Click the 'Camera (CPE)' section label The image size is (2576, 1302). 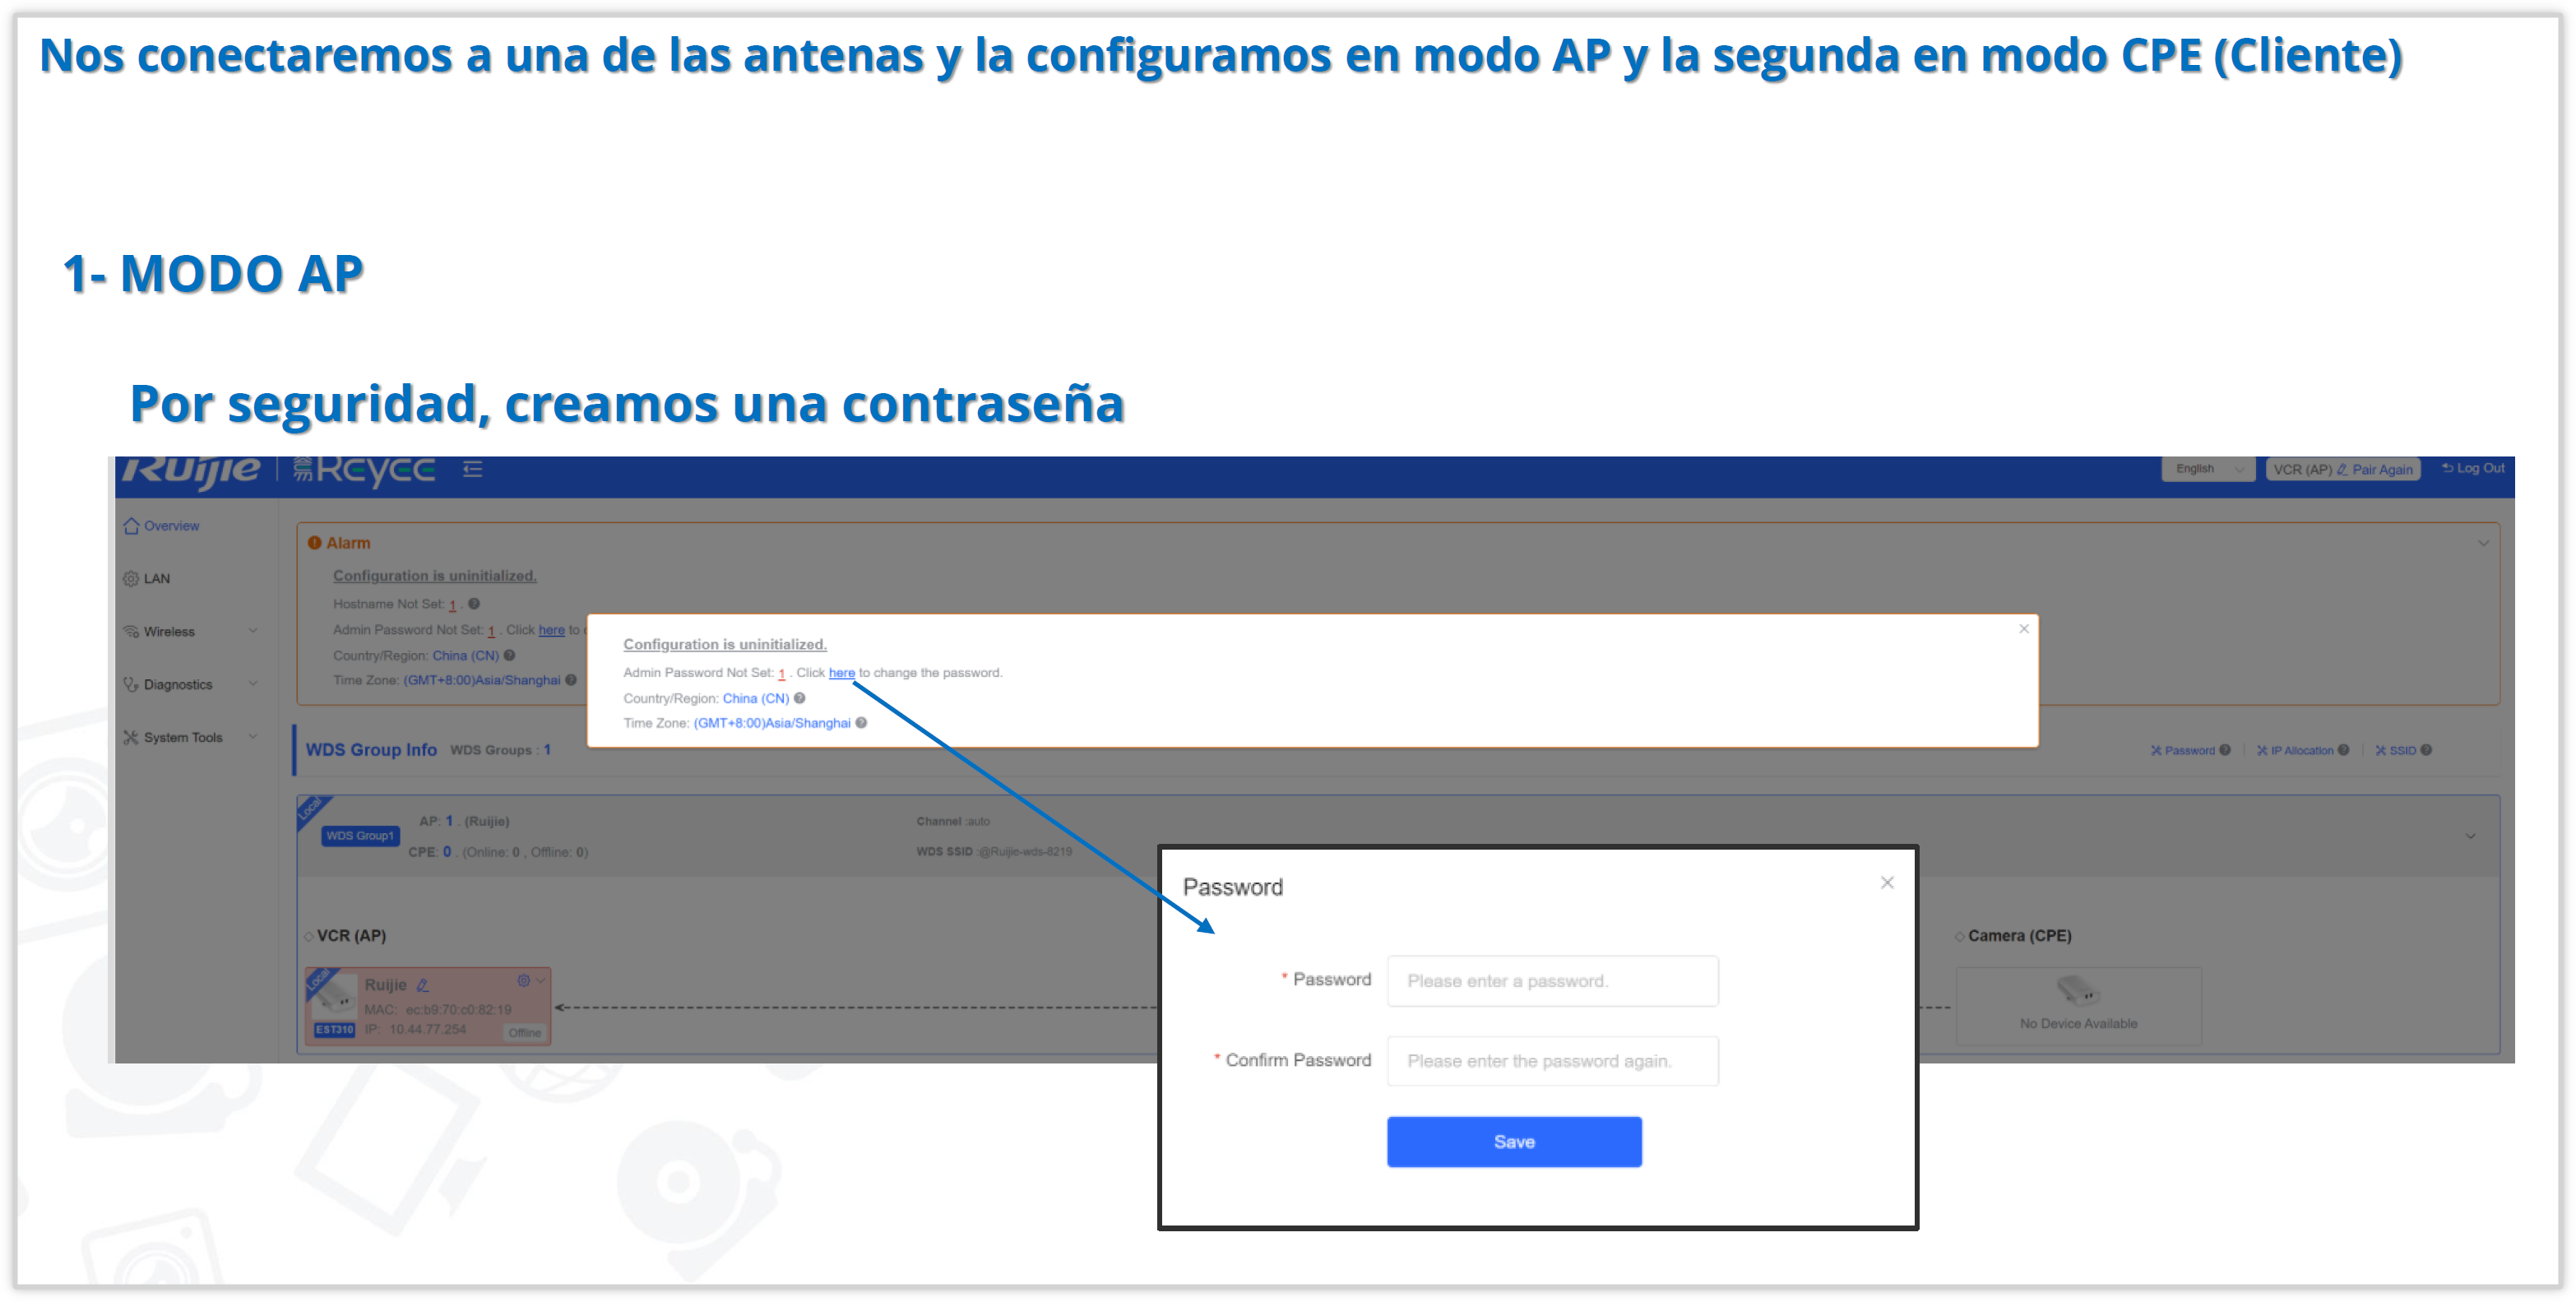click(x=2019, y=936)
